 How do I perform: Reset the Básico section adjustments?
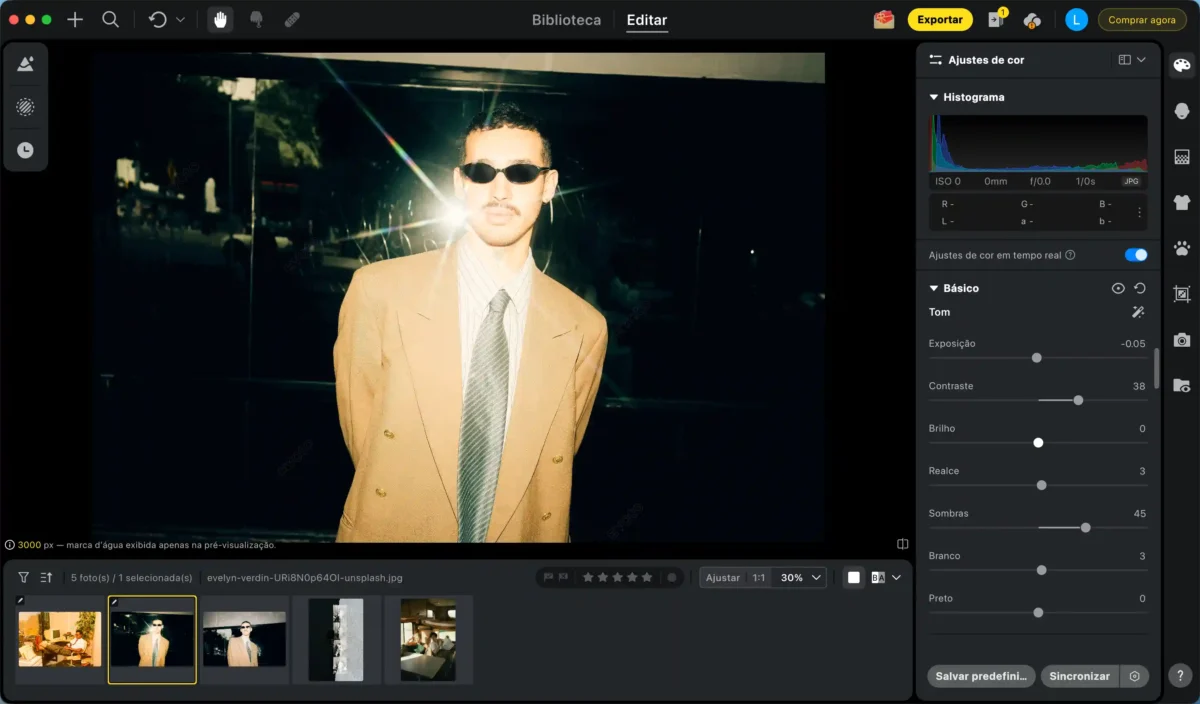coord(1140,288)
